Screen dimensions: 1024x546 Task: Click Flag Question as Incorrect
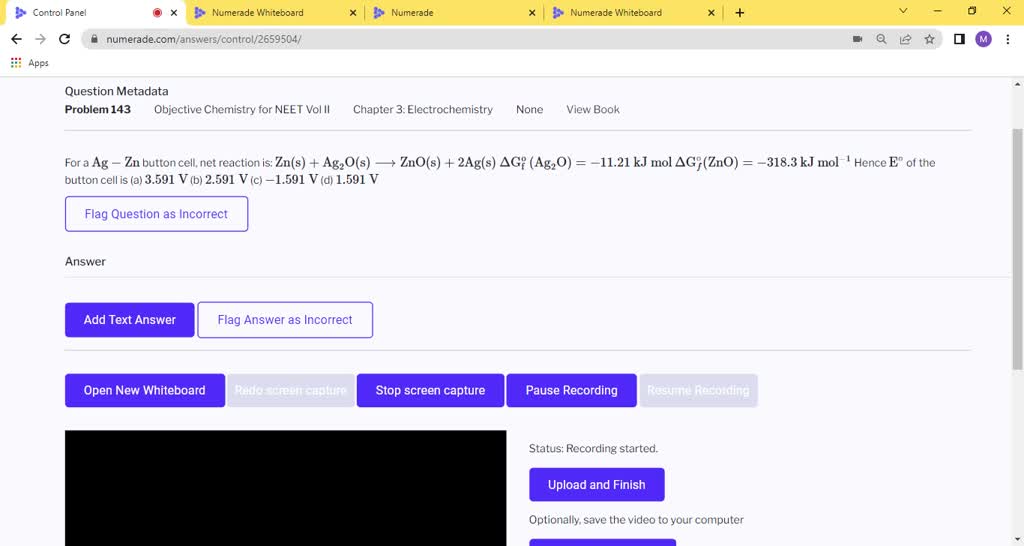(x=156, y=214)
